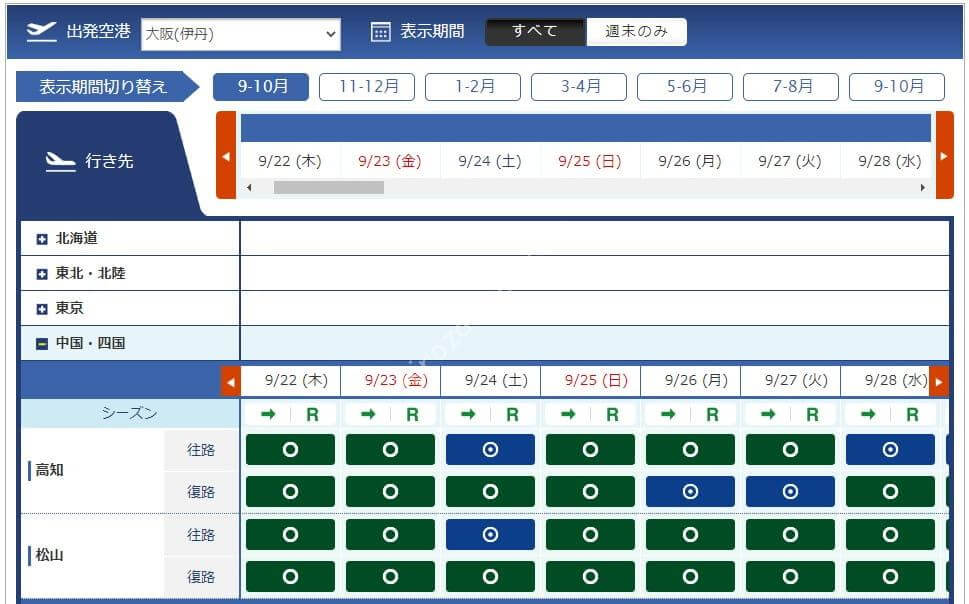The image size is (969, 604).
Task: Click the 表示期間切り替え label
Action: pos(103,87)
